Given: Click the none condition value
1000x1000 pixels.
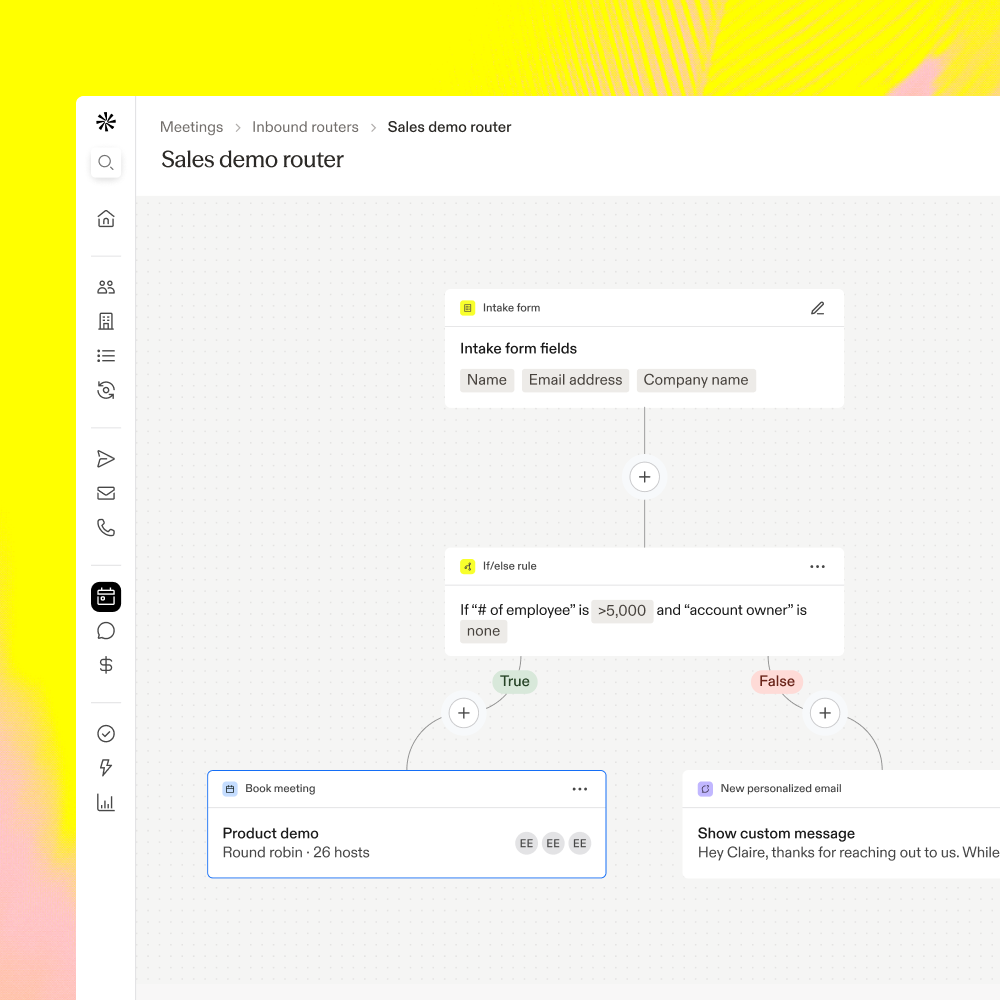Looking at the screenshot, I should [x=483, y=631].
